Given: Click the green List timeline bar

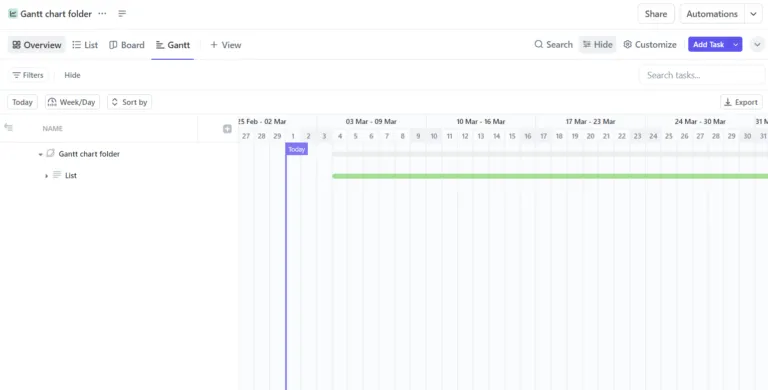Looking at the screenshot, I should click(550, 176).
